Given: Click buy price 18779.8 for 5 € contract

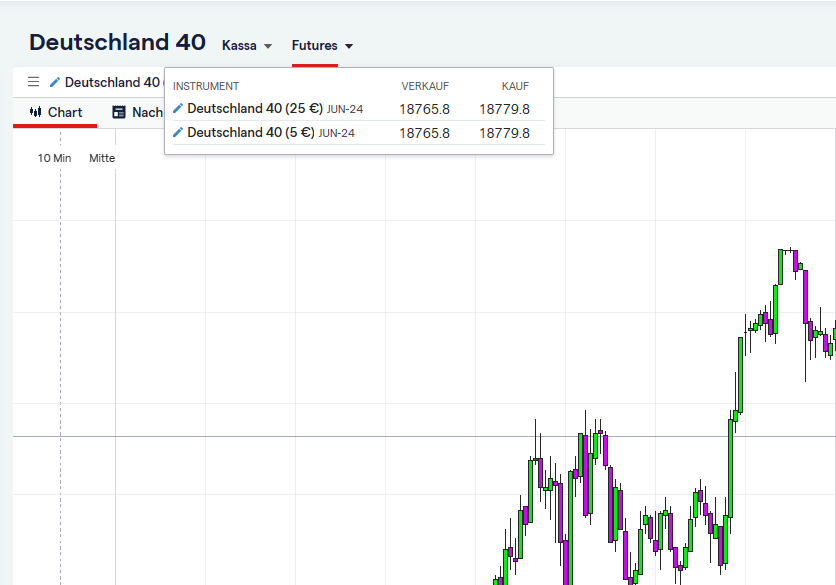Looking at the screenshot, I should [x=504, y=133].
